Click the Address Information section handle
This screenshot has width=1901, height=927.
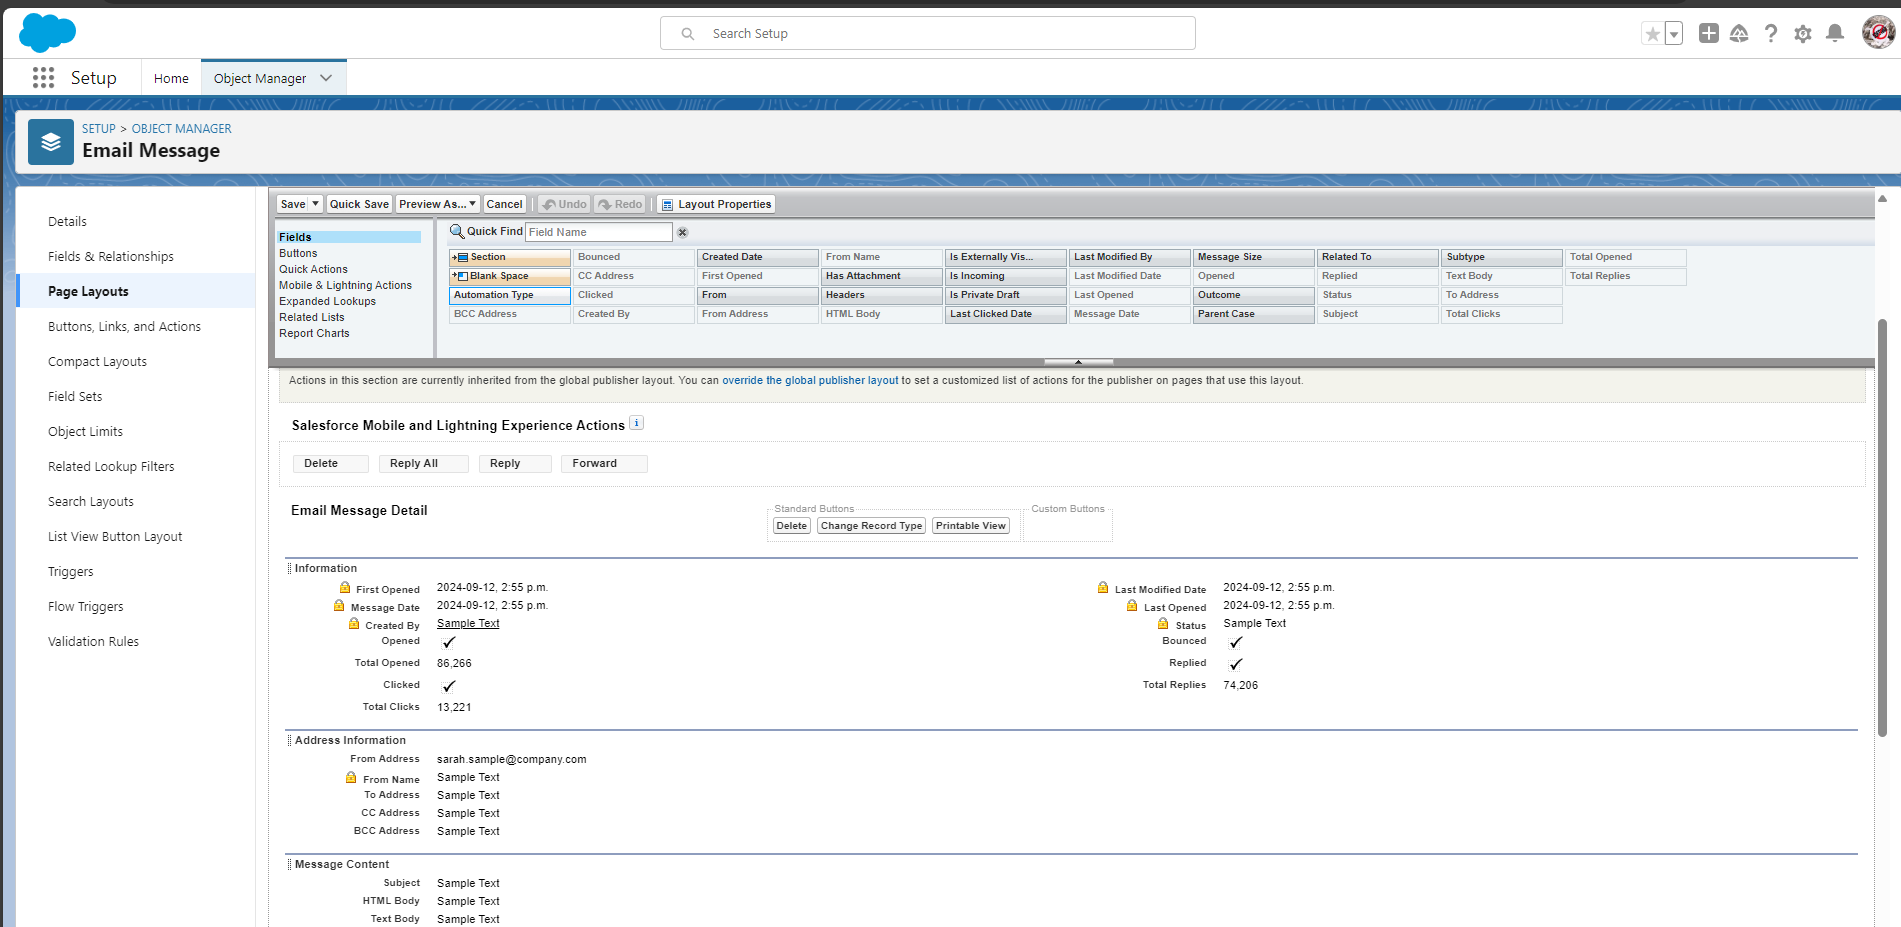point(290,740)
